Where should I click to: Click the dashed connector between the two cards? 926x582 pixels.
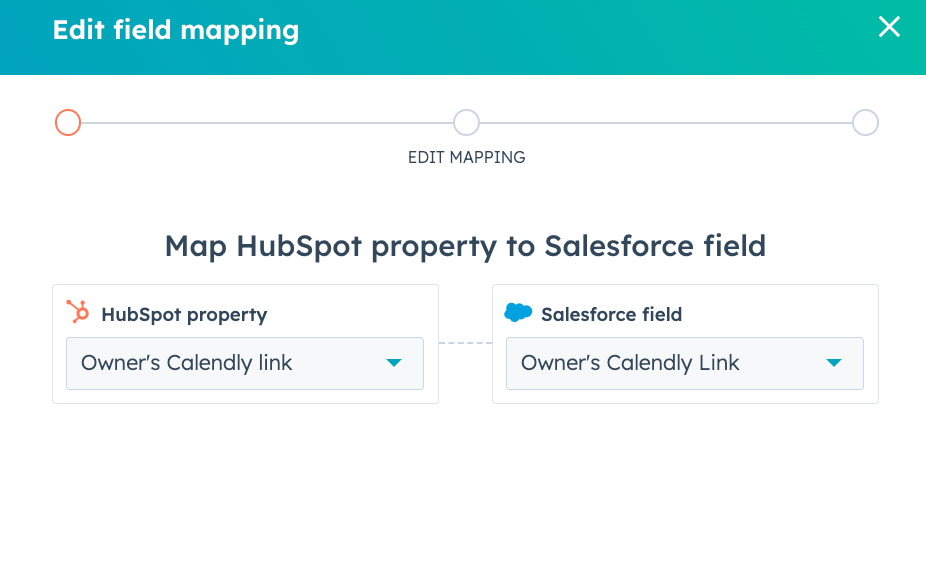465,343
